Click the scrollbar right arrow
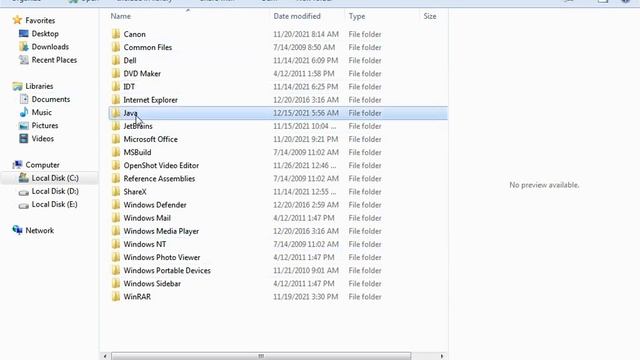The width and height of the screenshot is (640, 360). coord(442,356)
